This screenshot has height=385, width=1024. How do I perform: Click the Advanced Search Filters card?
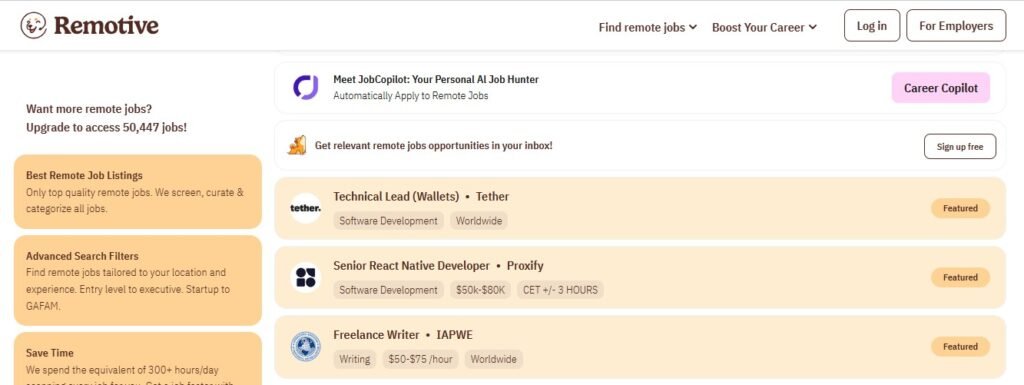pyautogui.click(x=138, y=281)
